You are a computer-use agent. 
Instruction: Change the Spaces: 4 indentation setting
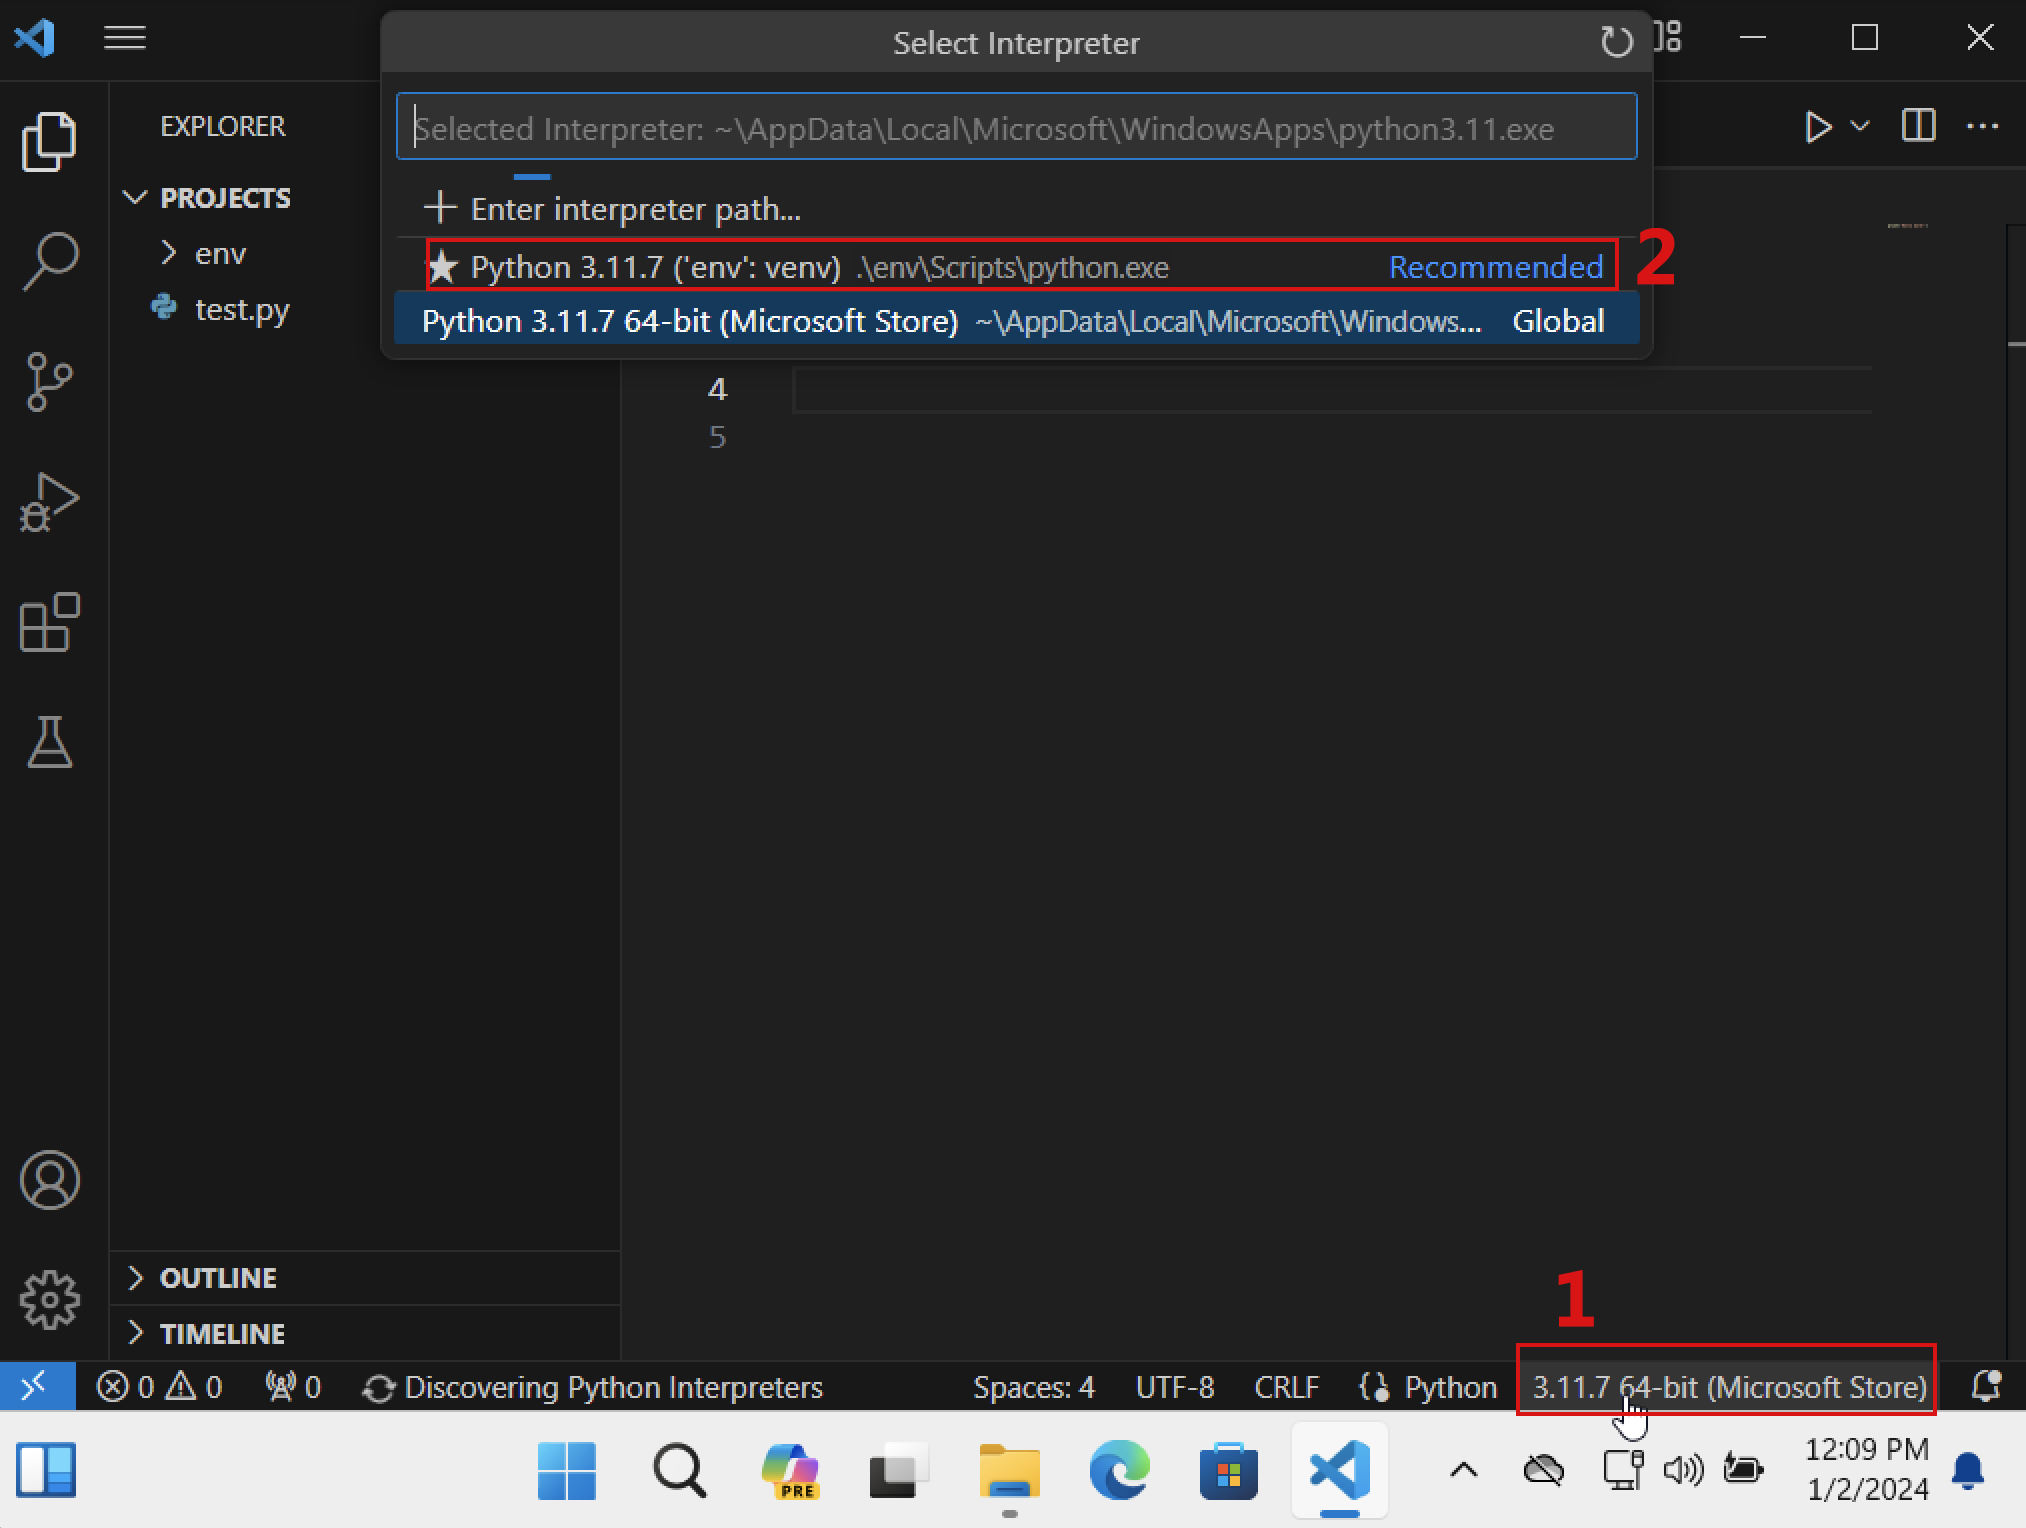coord(1033,1387)
